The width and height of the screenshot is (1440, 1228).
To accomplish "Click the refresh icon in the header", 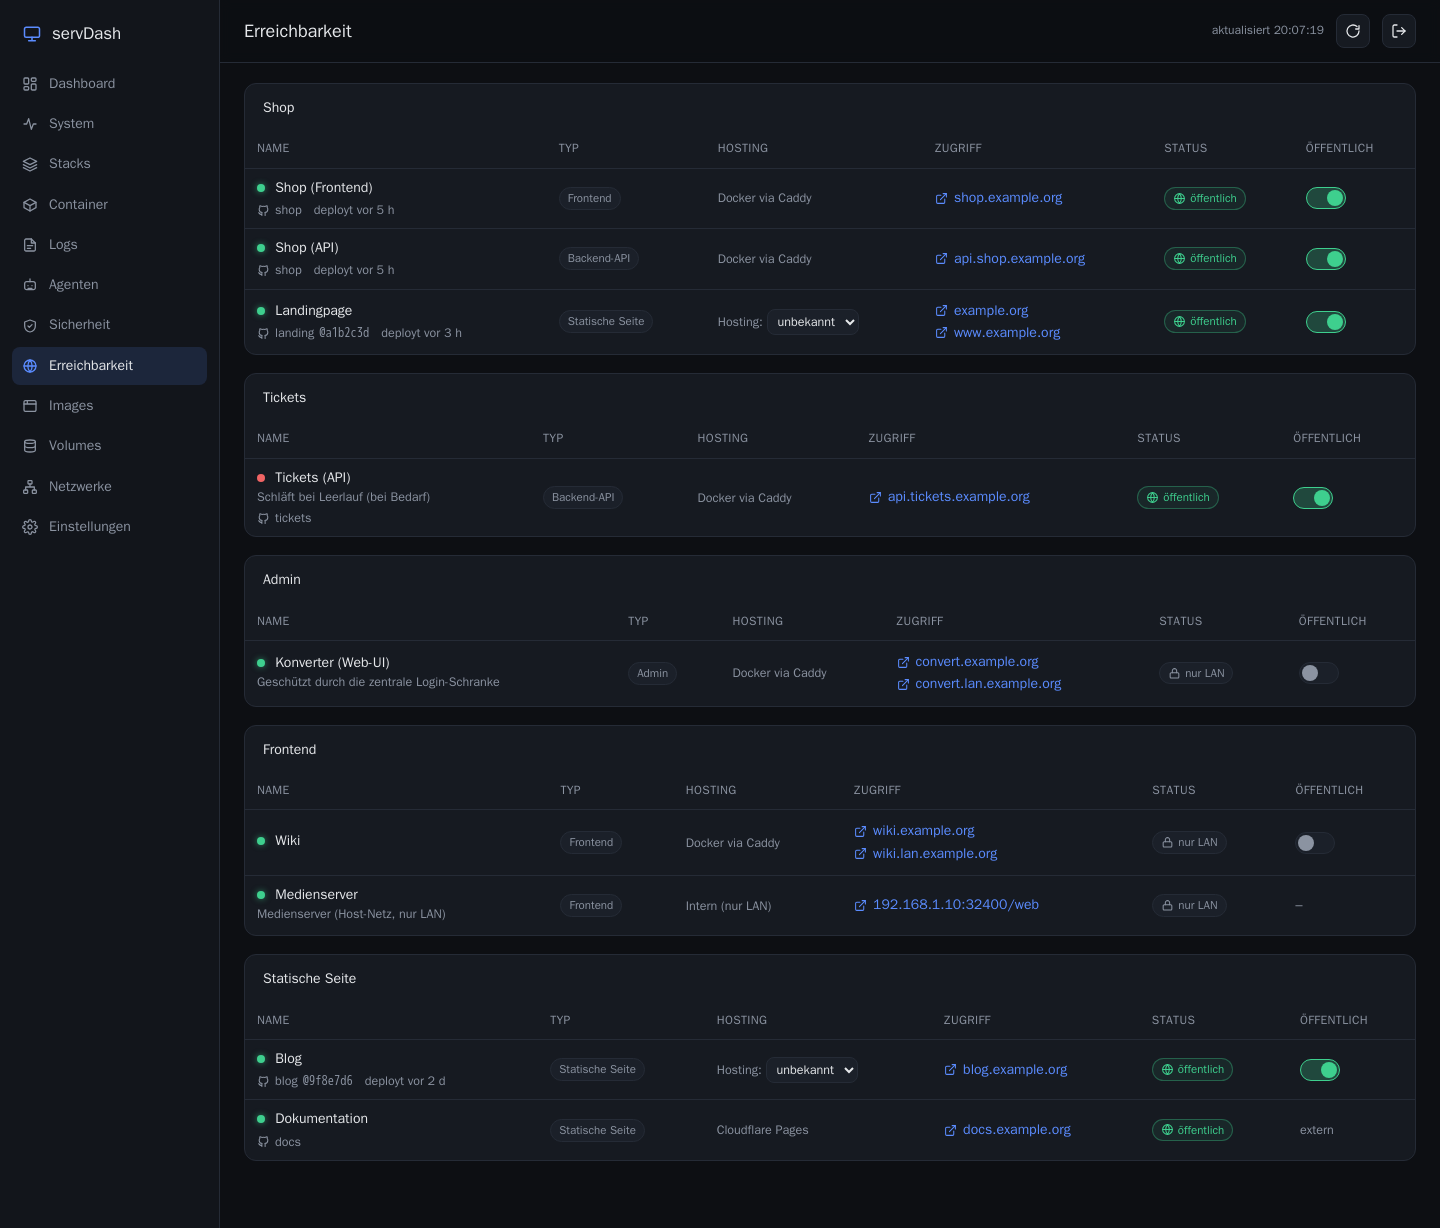I will 1353,31.
